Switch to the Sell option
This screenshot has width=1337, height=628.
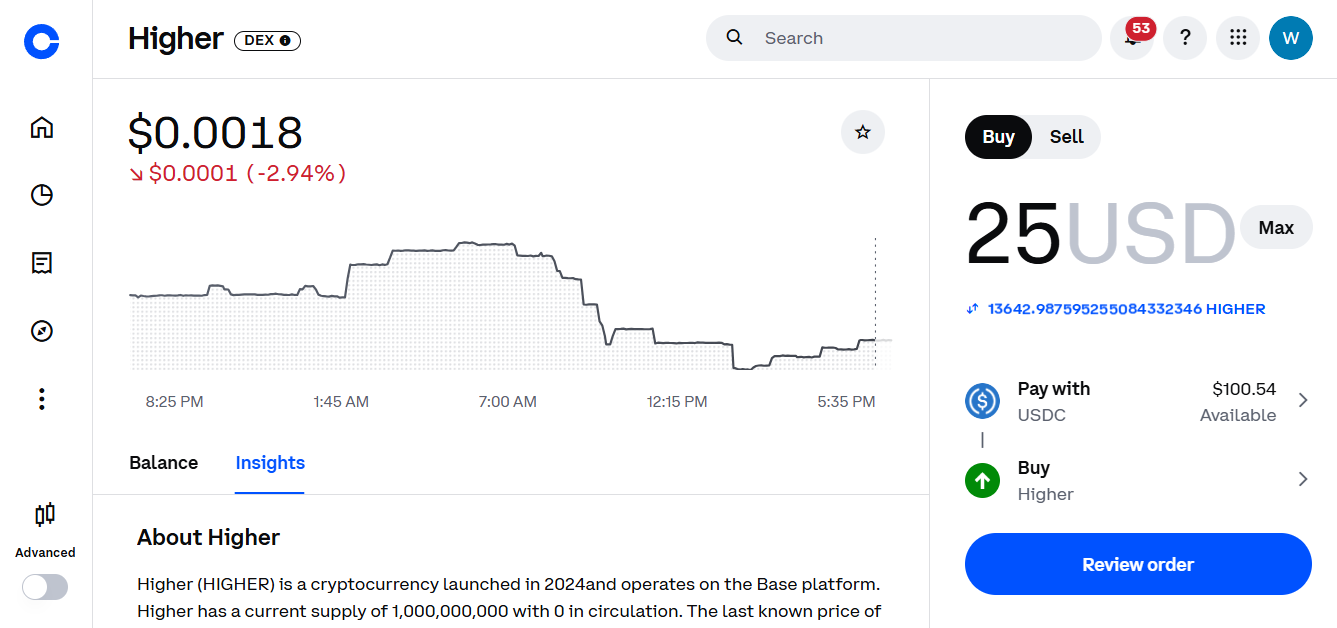1066,137
